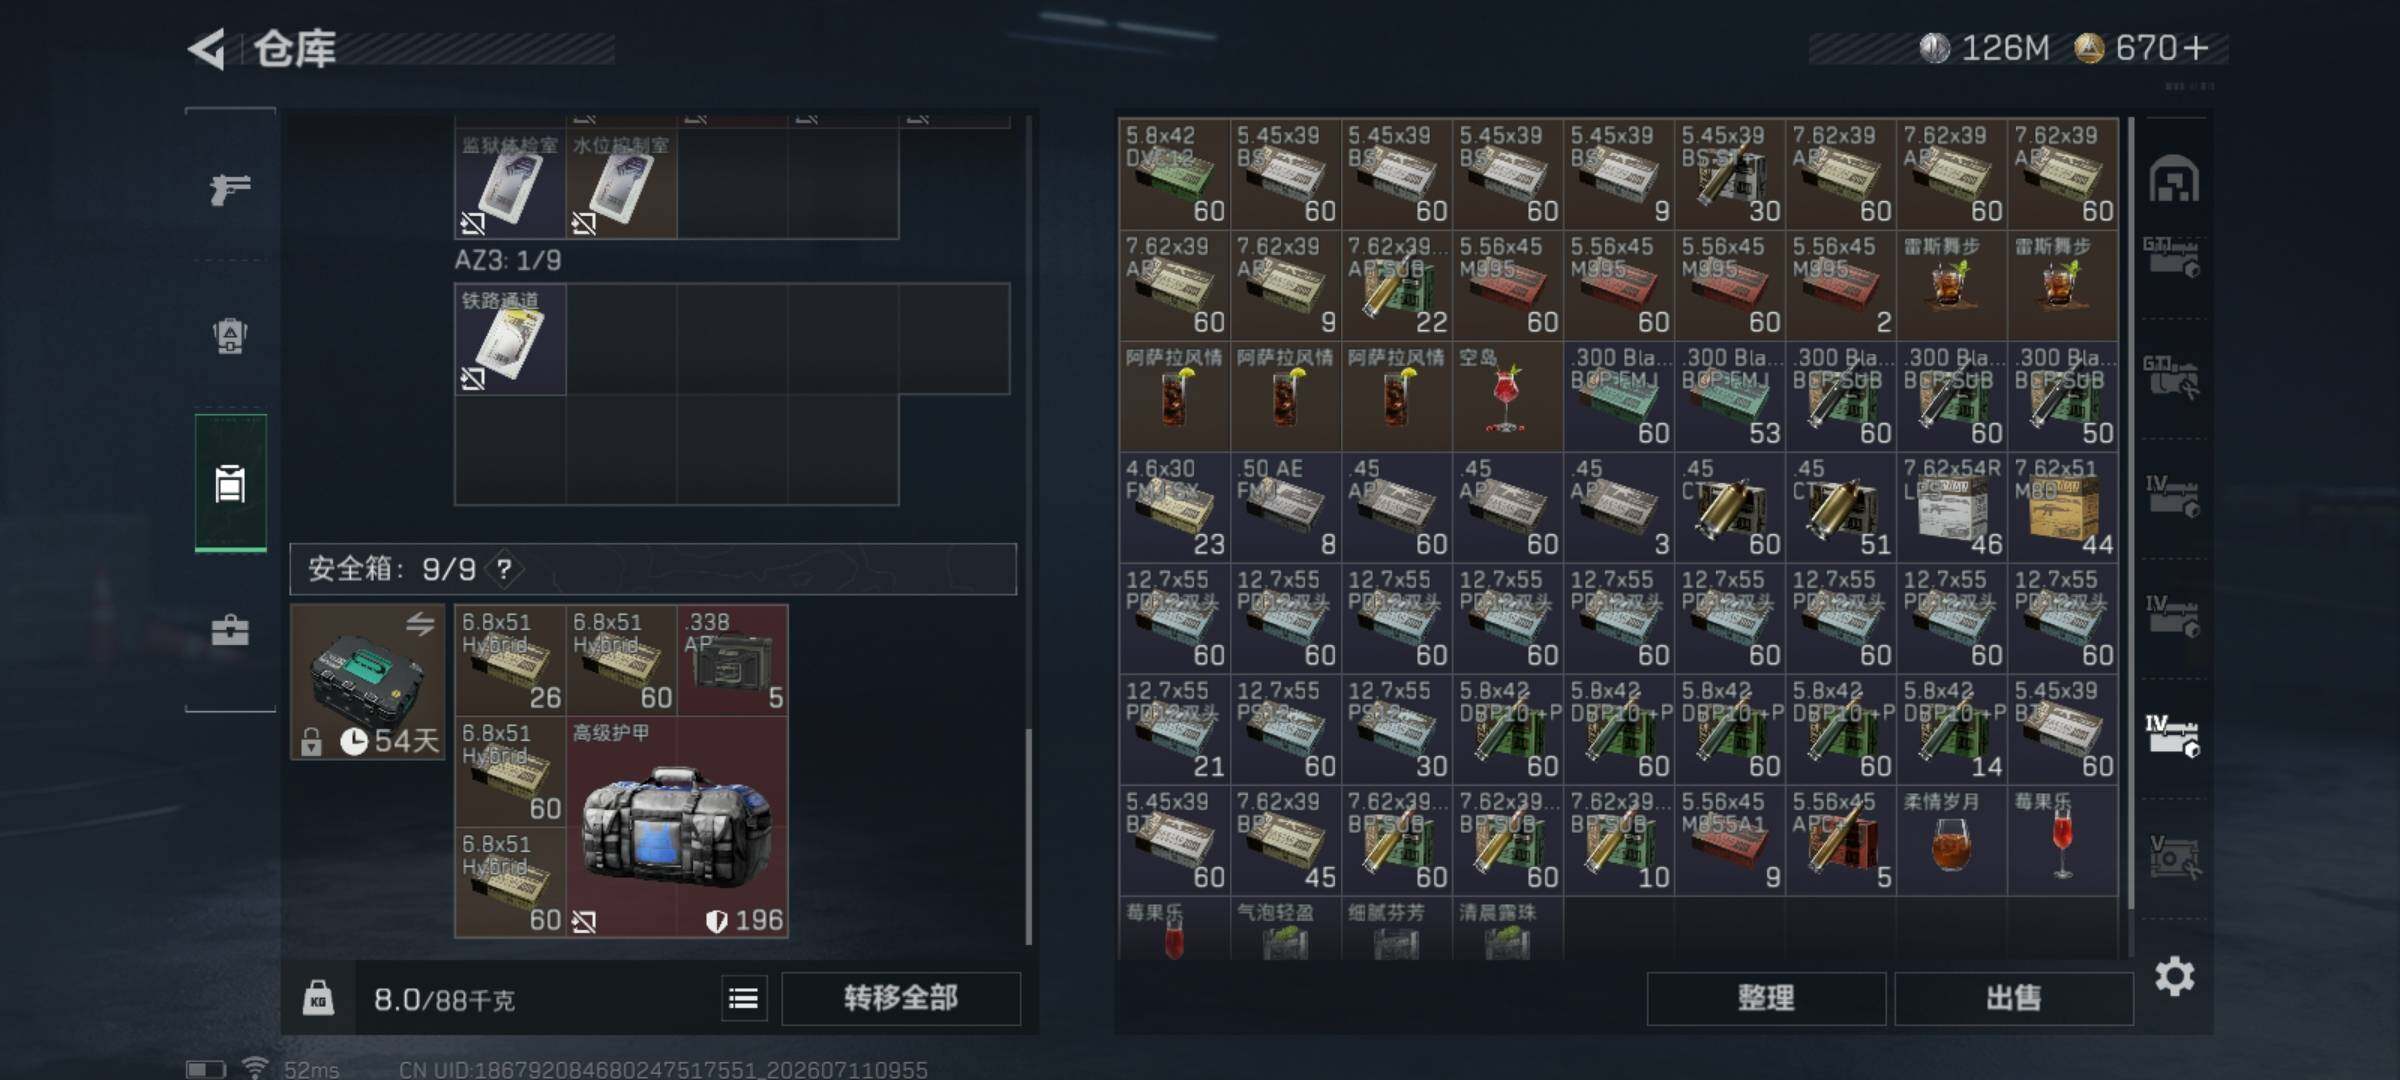Click the 整理 sort button
Screen dimensions: 2400x1080
pyautogui.click(x=1766, y=998)
